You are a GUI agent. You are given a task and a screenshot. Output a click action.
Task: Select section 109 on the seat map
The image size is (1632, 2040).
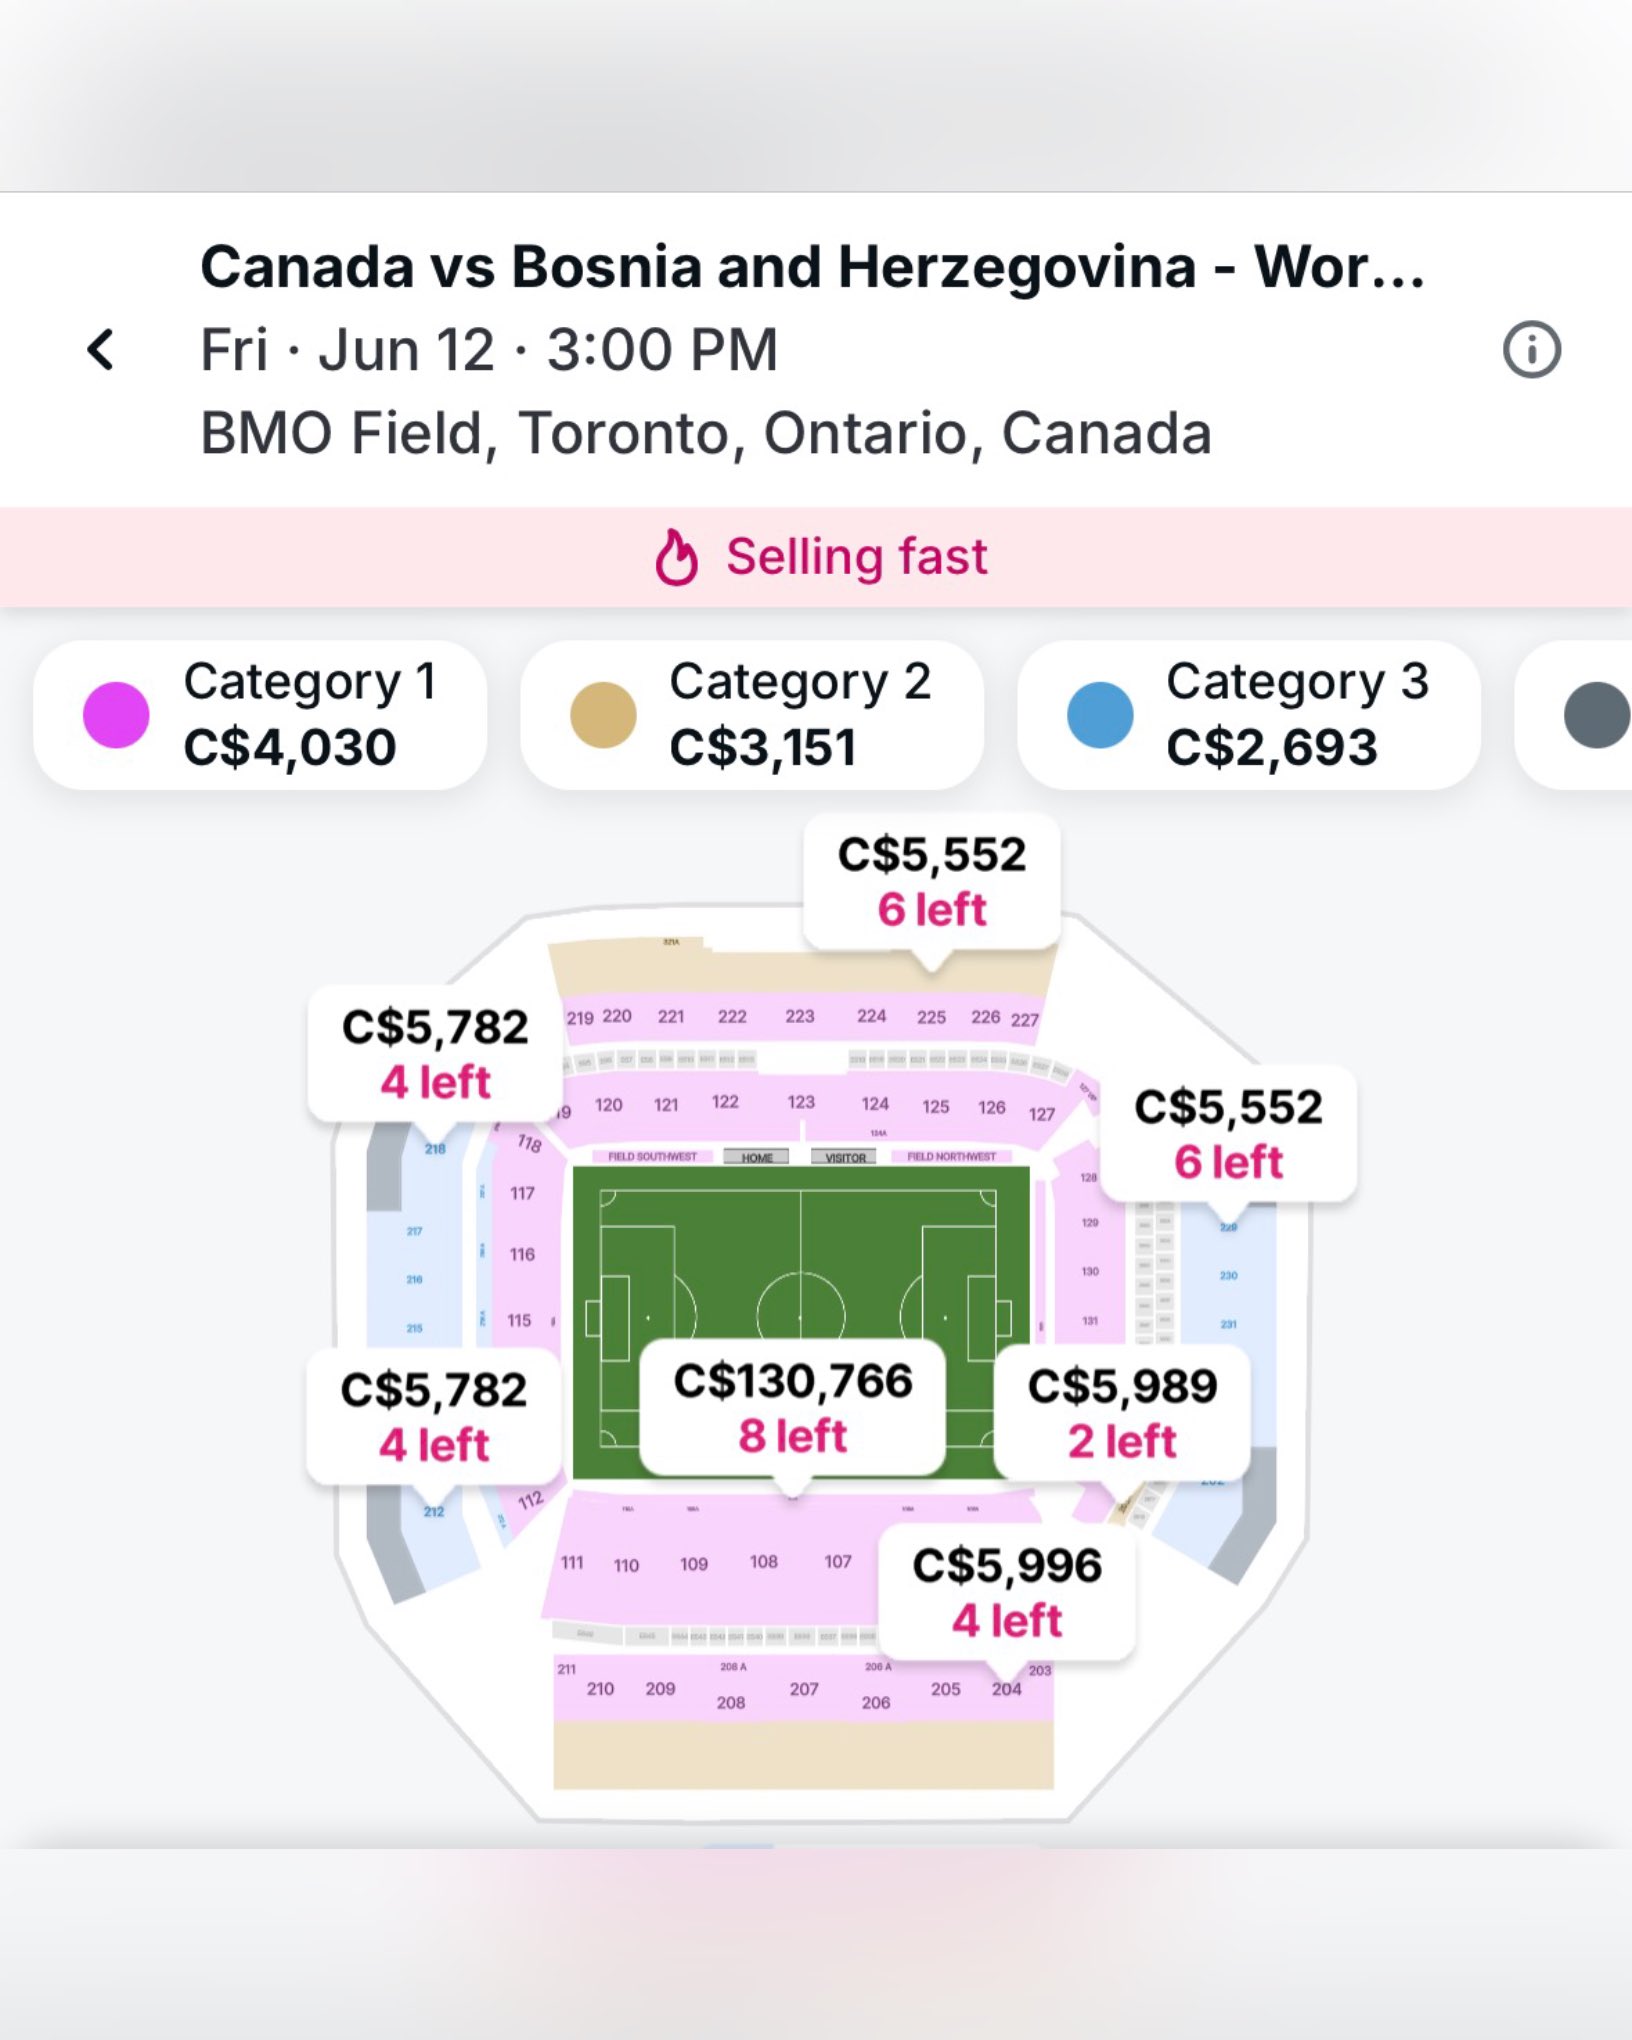click(x=693, y=1564)
